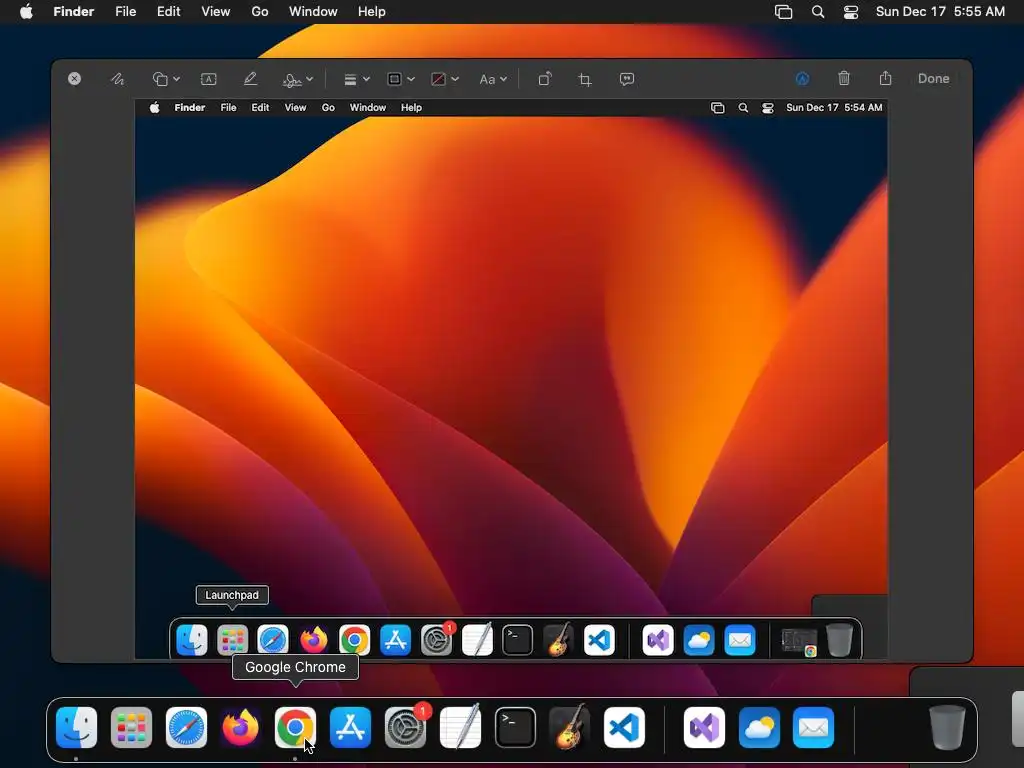The image size is (1024, 768).
Task: Open Mail from the Dock
Action: pyautogui.click(x=813, y=728)
